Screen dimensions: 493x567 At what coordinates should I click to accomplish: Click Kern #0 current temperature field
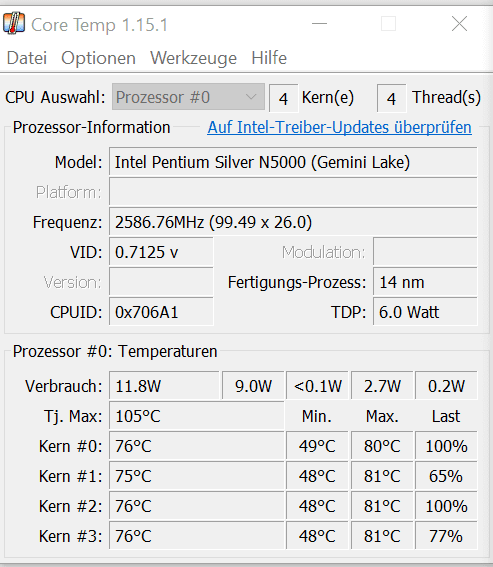(x=197, y=446)
